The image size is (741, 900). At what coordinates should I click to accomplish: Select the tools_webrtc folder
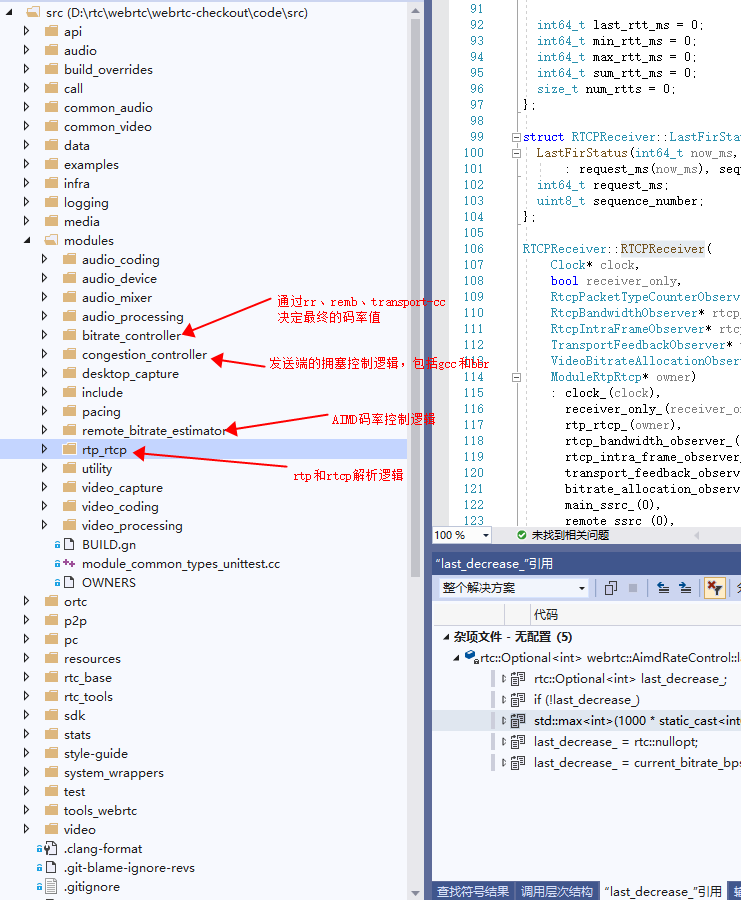click(100, 810)
